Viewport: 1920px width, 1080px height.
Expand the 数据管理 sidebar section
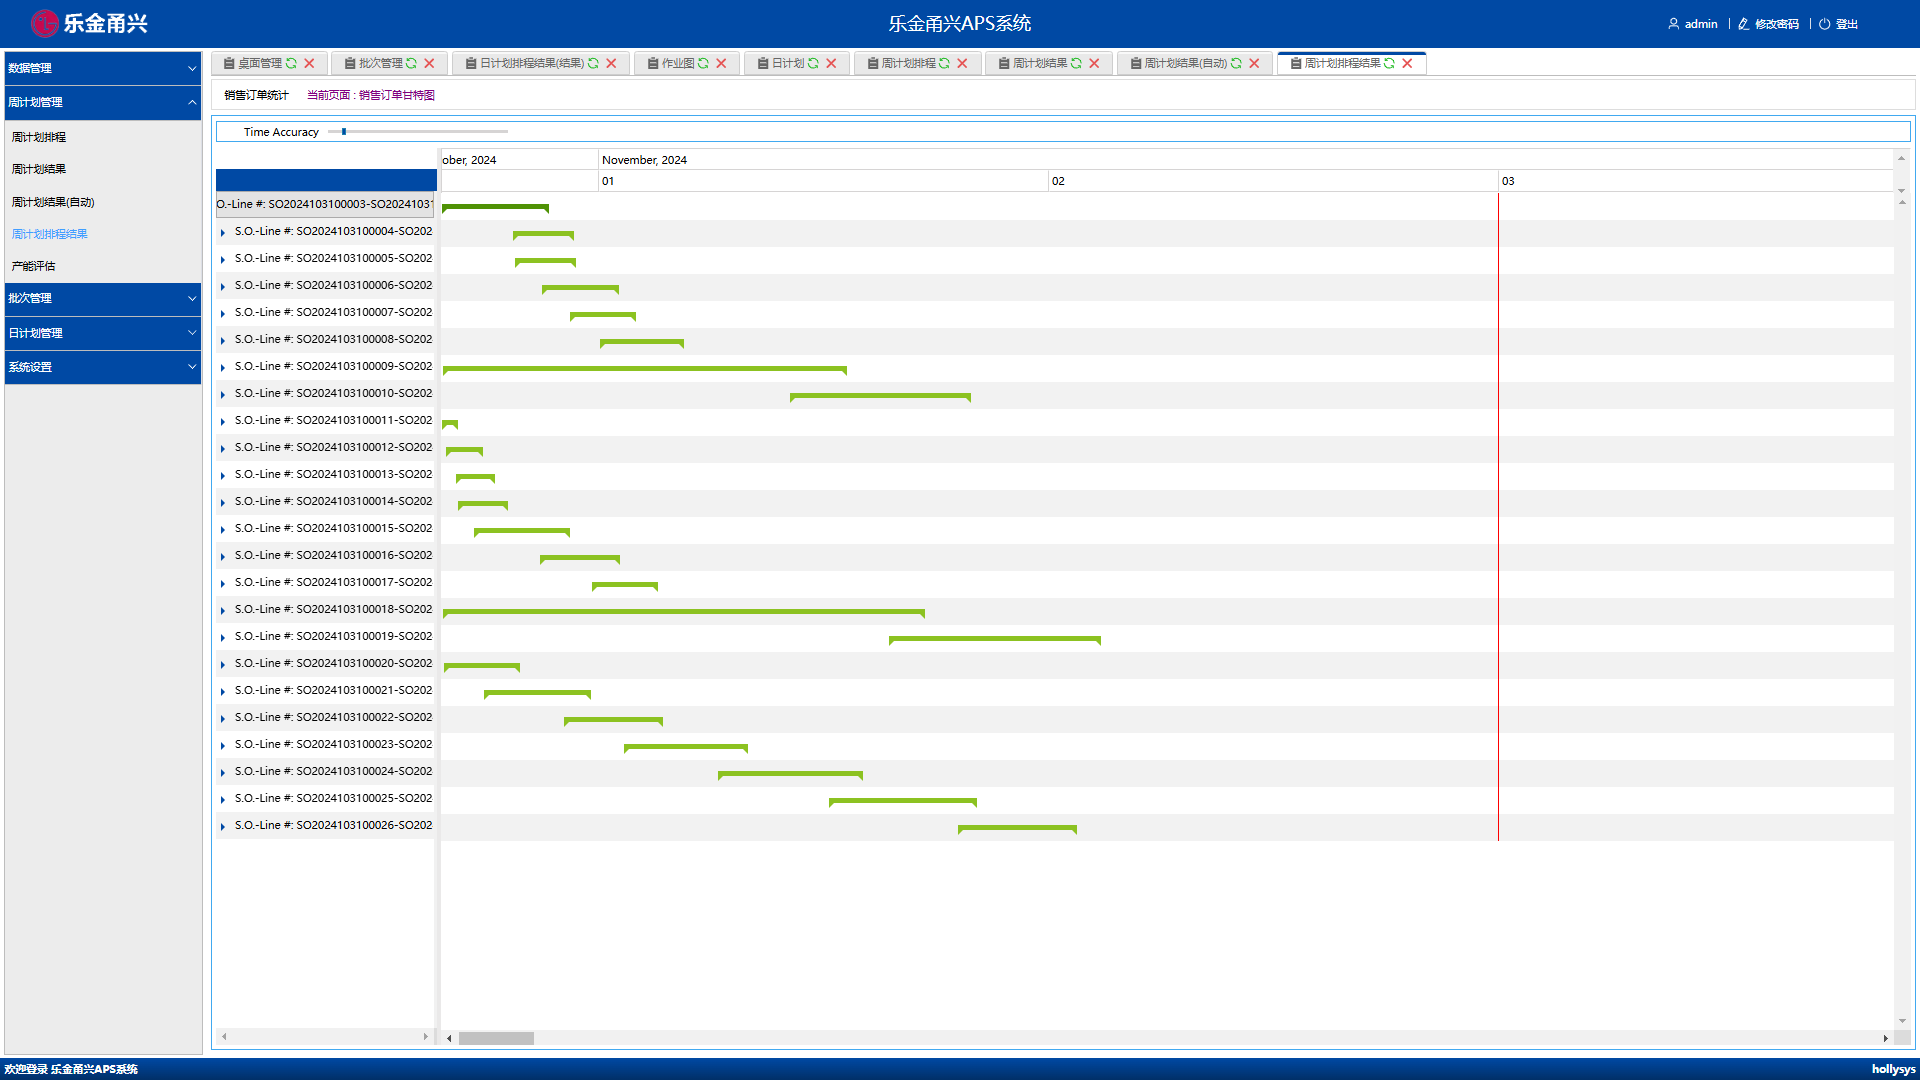(103, 68)
